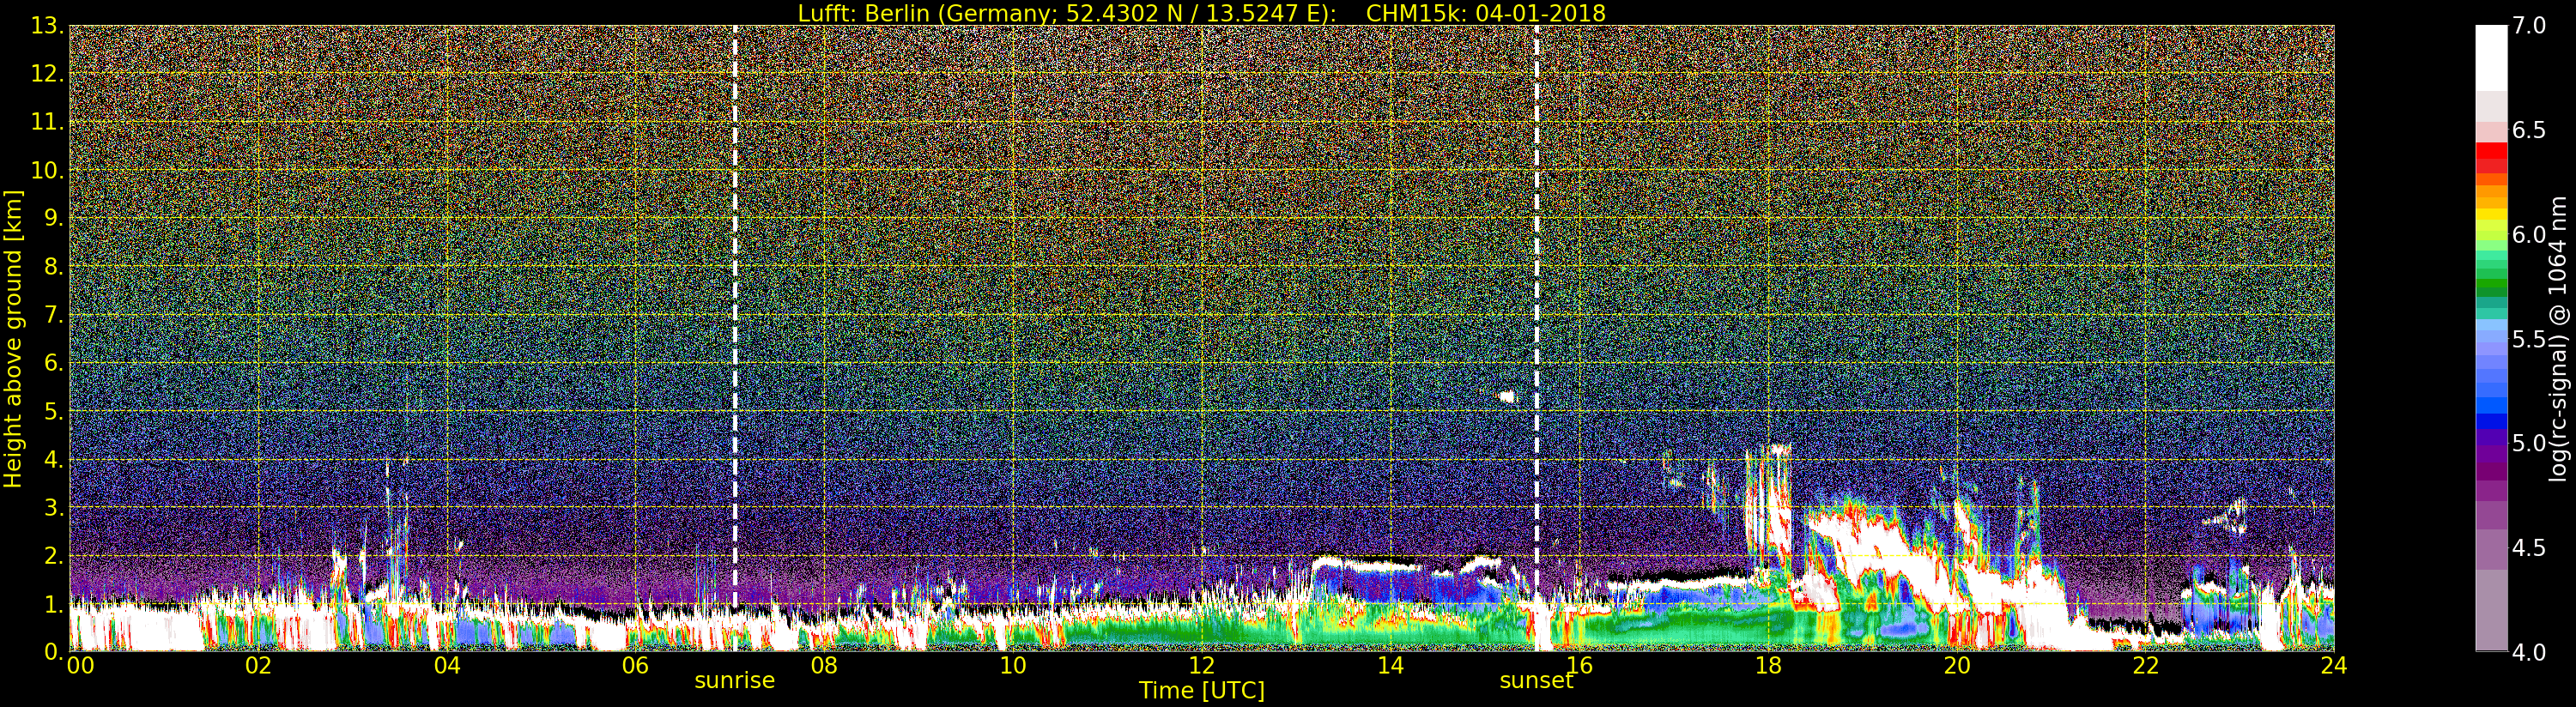2576x707 pixels.
Task: Click colorbar value '5.0'
Action: coord(2529,443)
